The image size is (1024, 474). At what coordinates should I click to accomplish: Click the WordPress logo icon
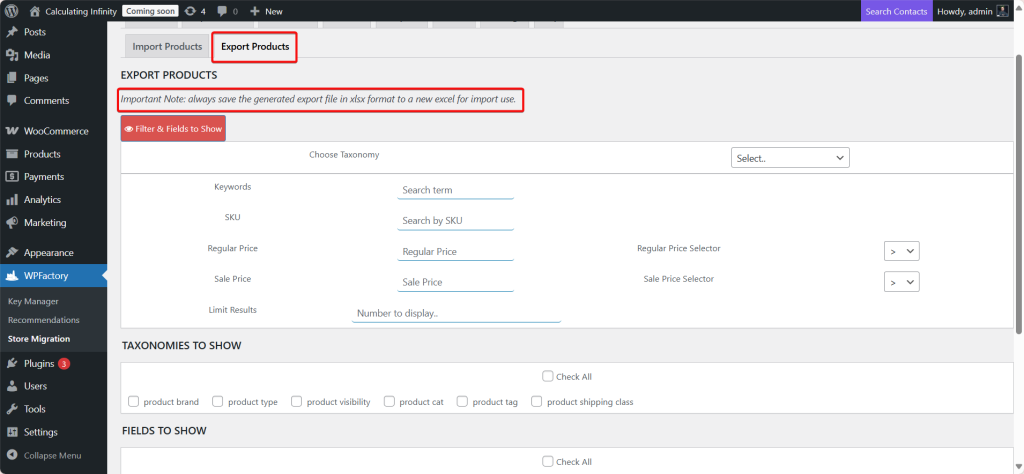click(12, 11)
